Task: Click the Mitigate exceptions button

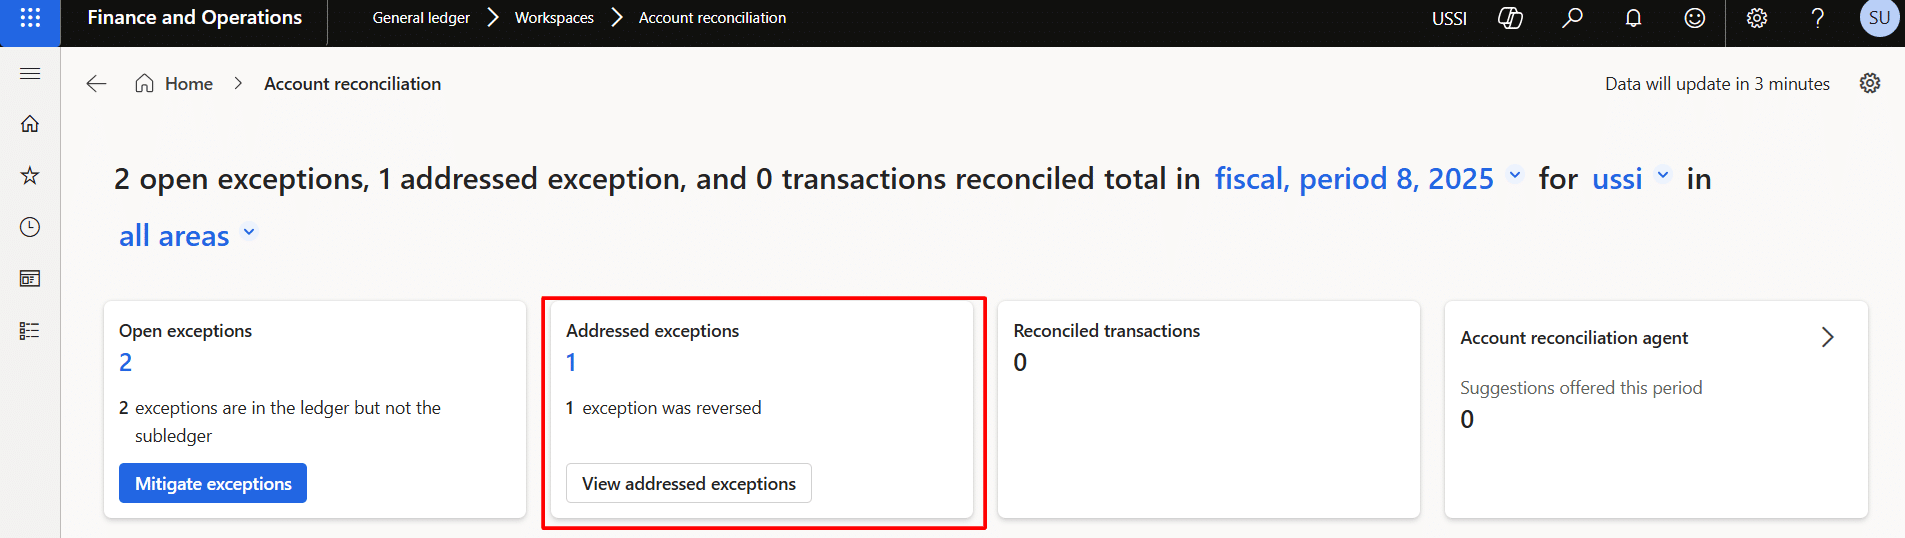Action: coord(213,483)
